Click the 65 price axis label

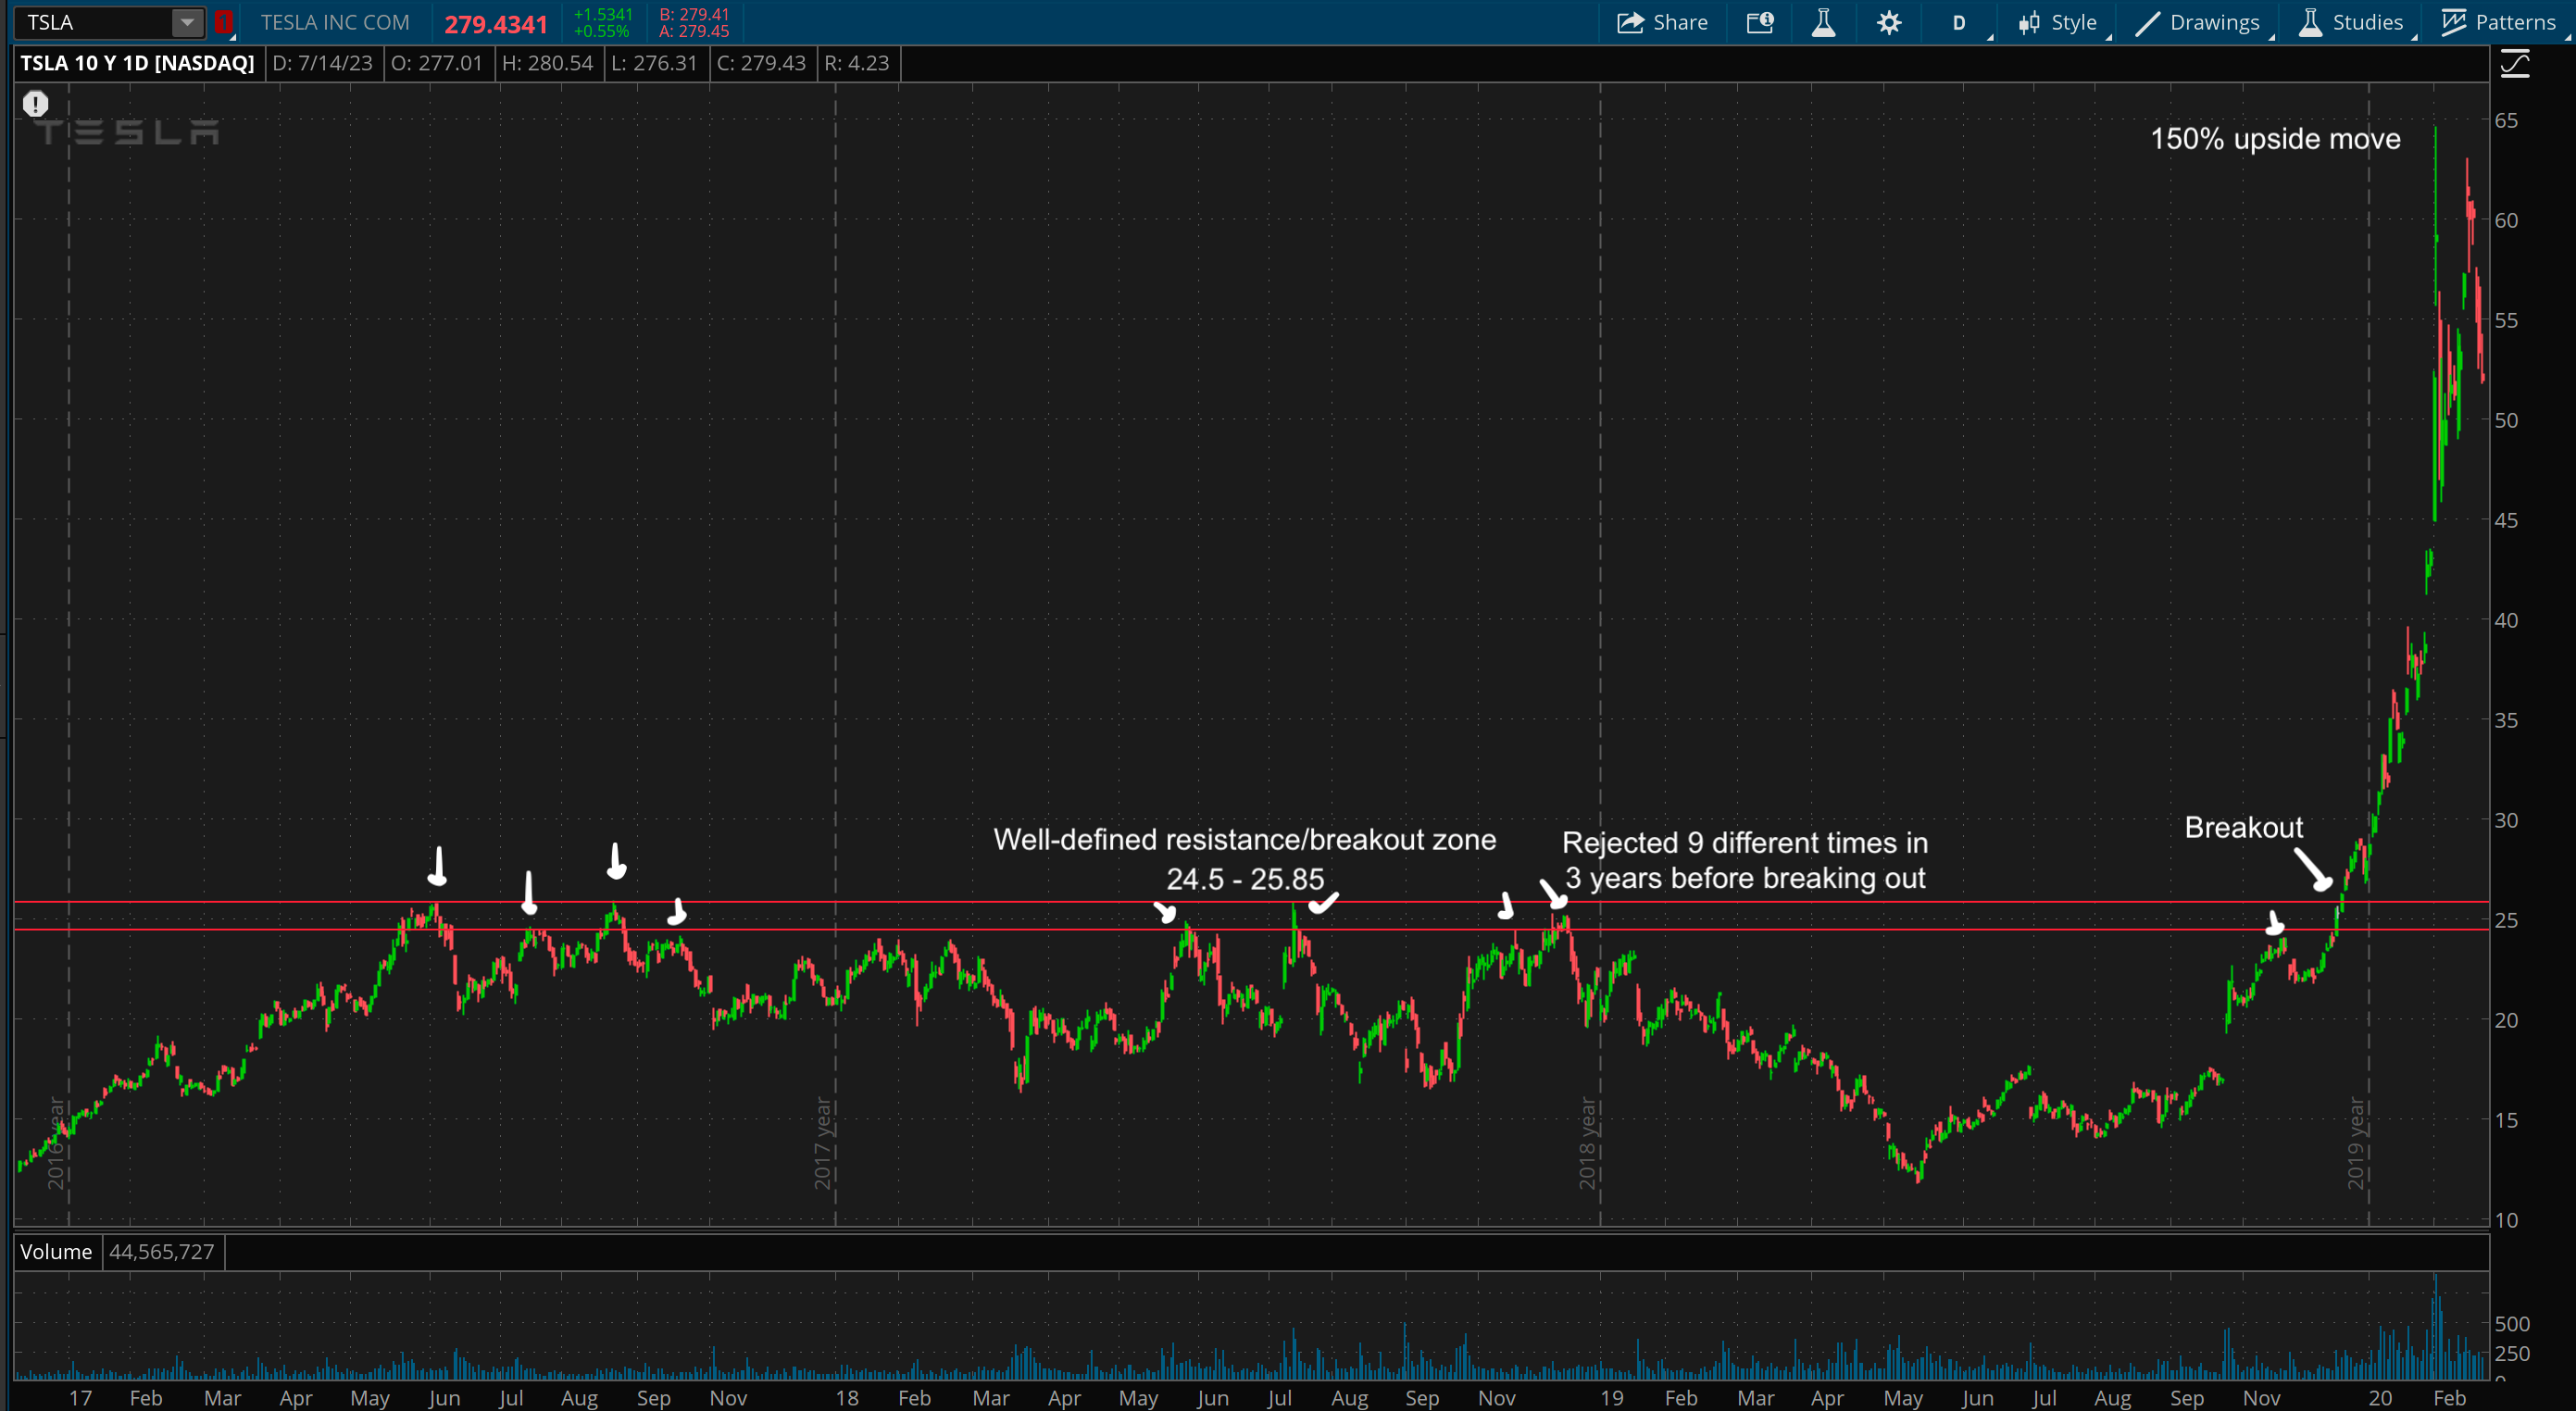pos(2506,120)
